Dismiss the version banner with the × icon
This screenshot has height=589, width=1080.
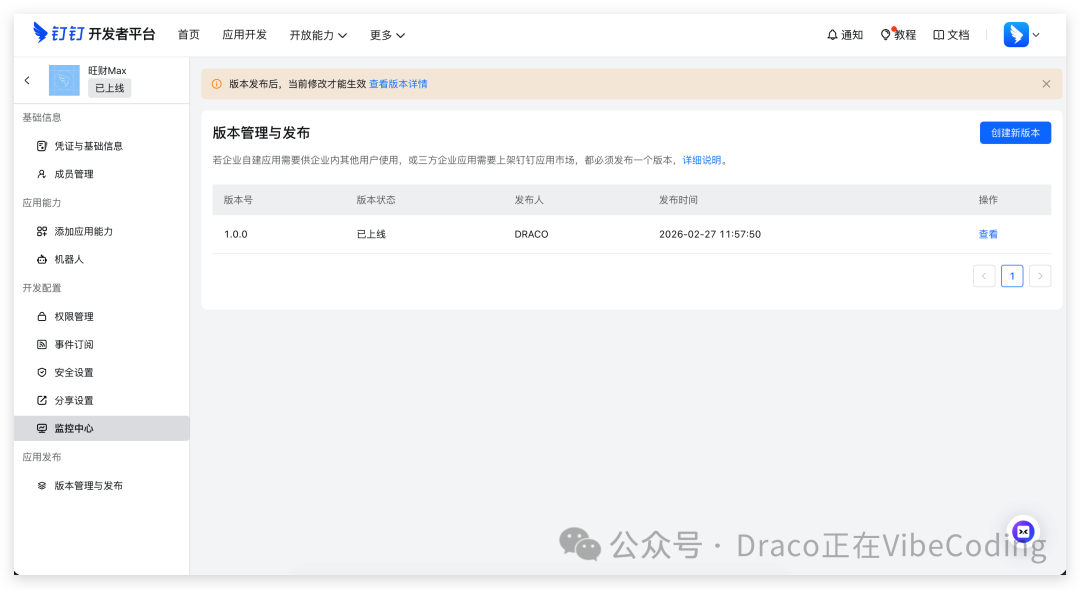pyautogui.click(x=1046, y=84)
